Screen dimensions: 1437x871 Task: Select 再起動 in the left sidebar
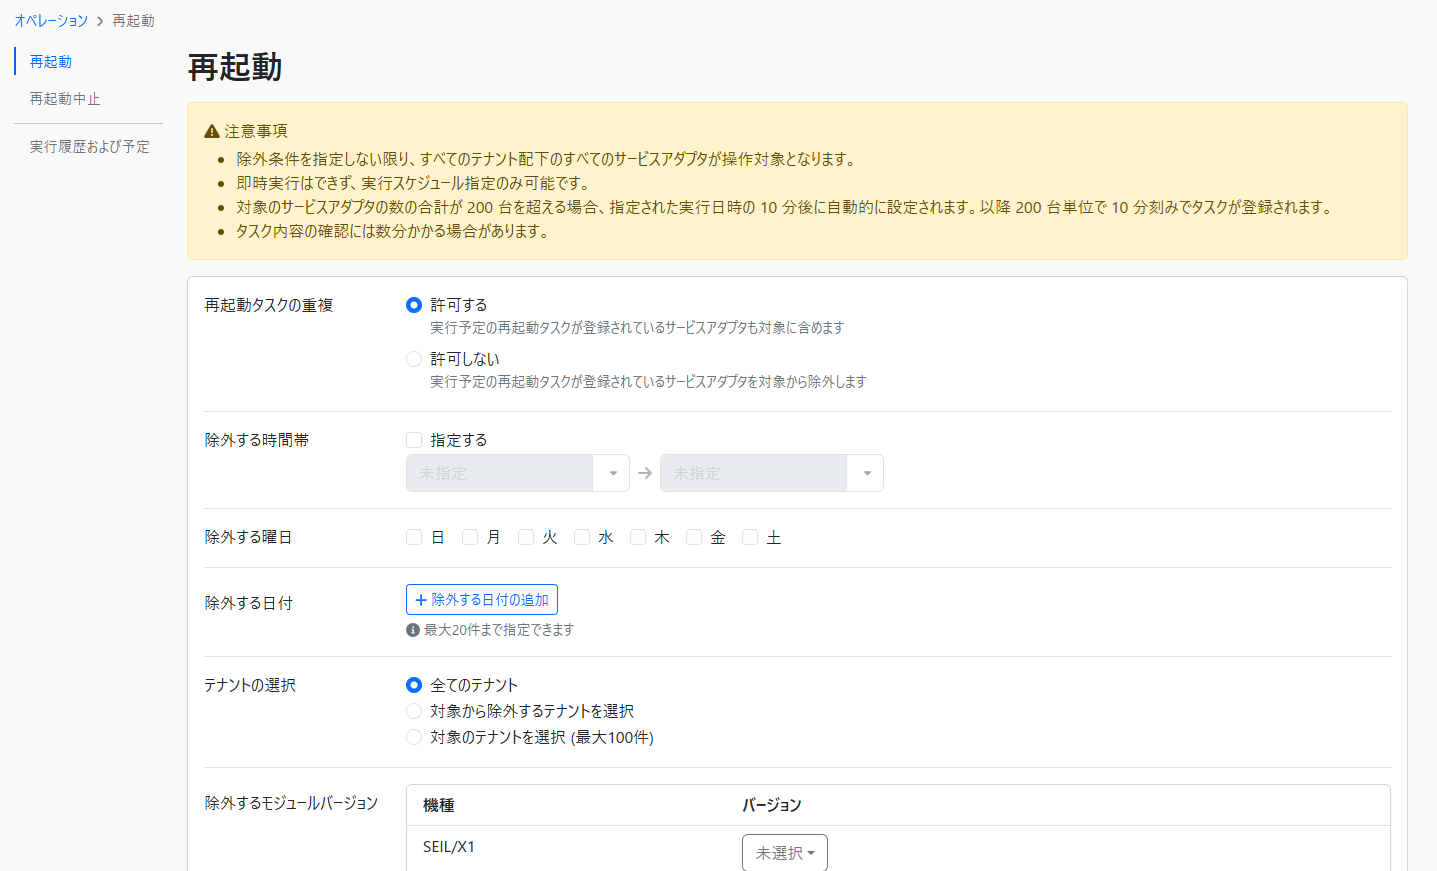pos(51,62)
